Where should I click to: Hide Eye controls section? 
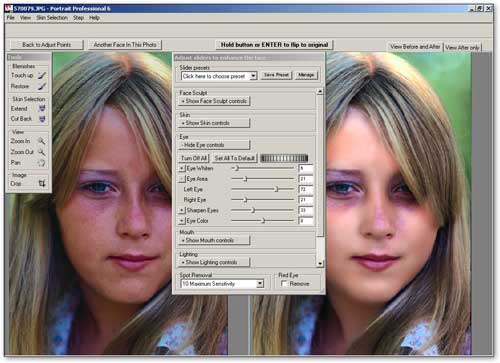pos(214,145)
